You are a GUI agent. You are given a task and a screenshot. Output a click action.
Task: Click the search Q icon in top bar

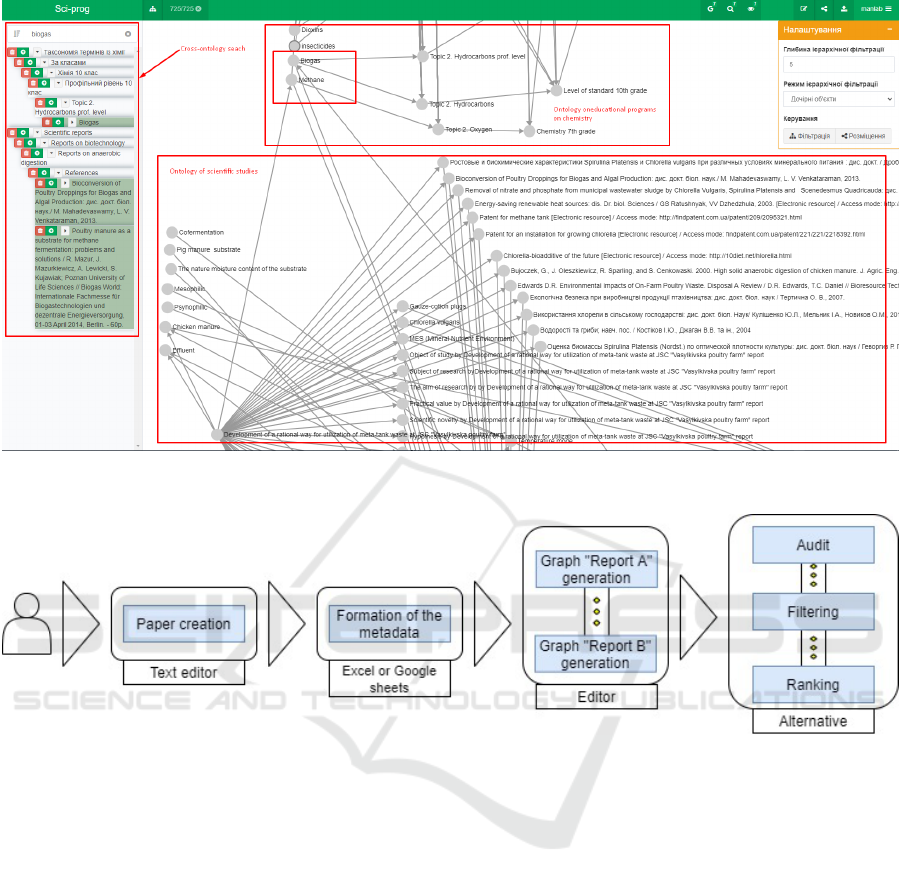pos(731,8)
